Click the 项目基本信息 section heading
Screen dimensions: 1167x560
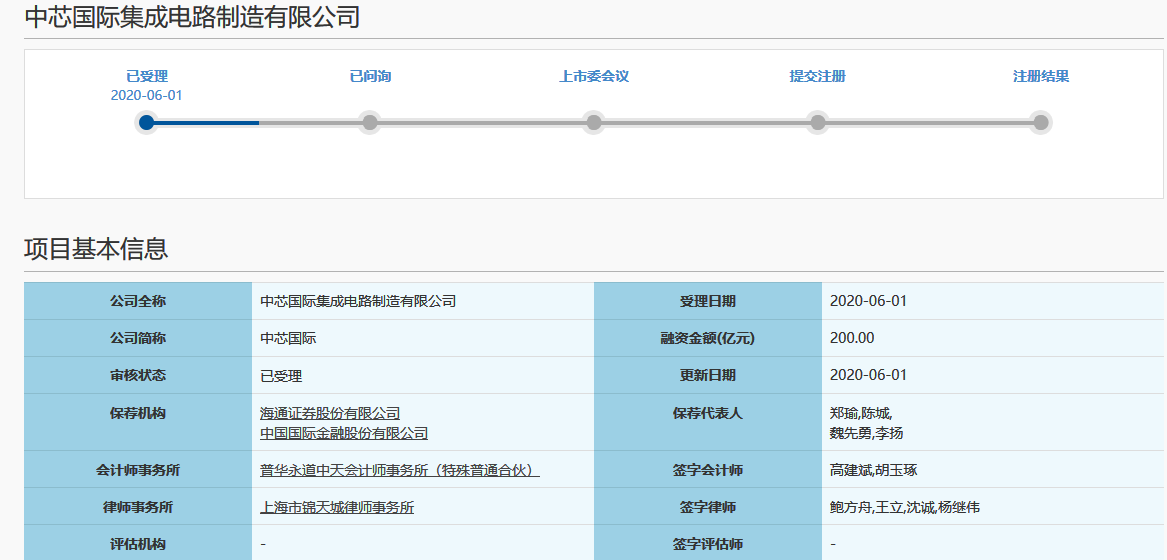tap(96, 249)
